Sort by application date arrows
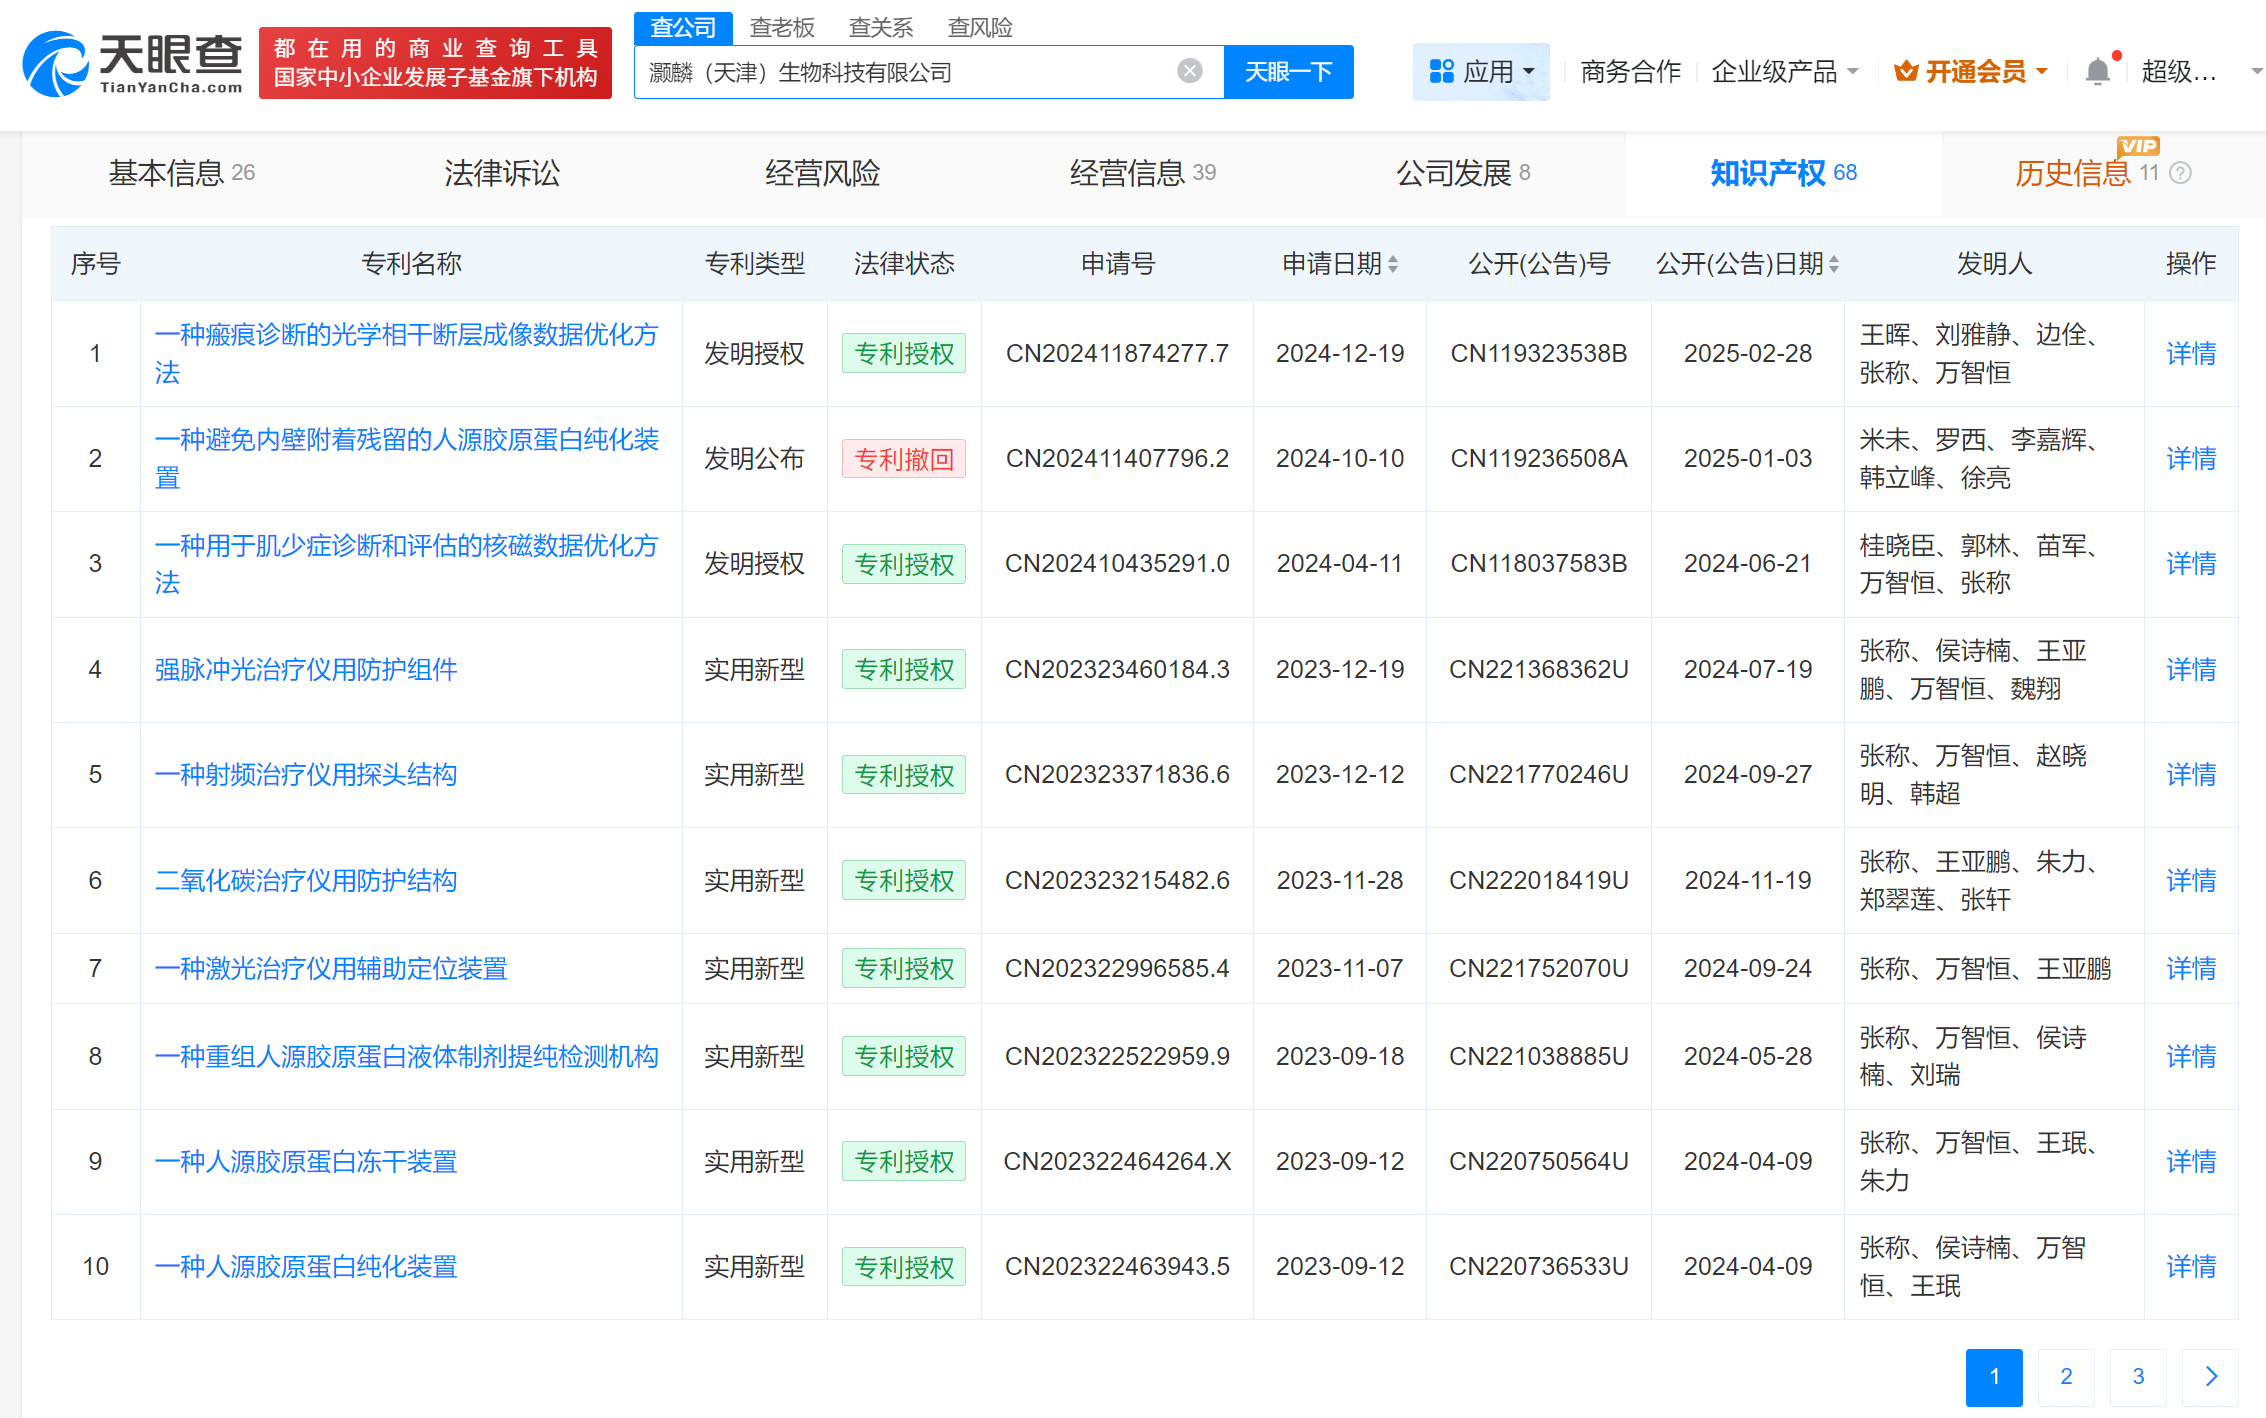This screenshot has height=1418, width=2266. (1393, 264)
